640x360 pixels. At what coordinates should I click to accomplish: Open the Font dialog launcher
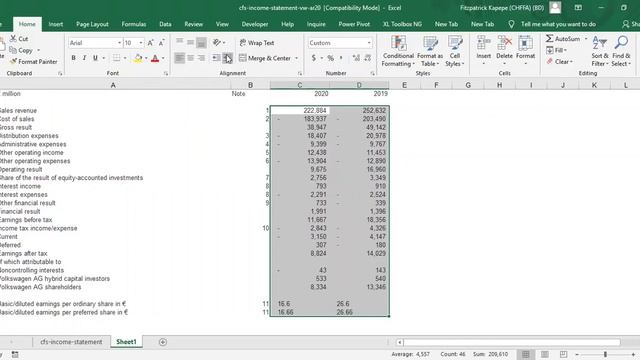tap(166, 73)
